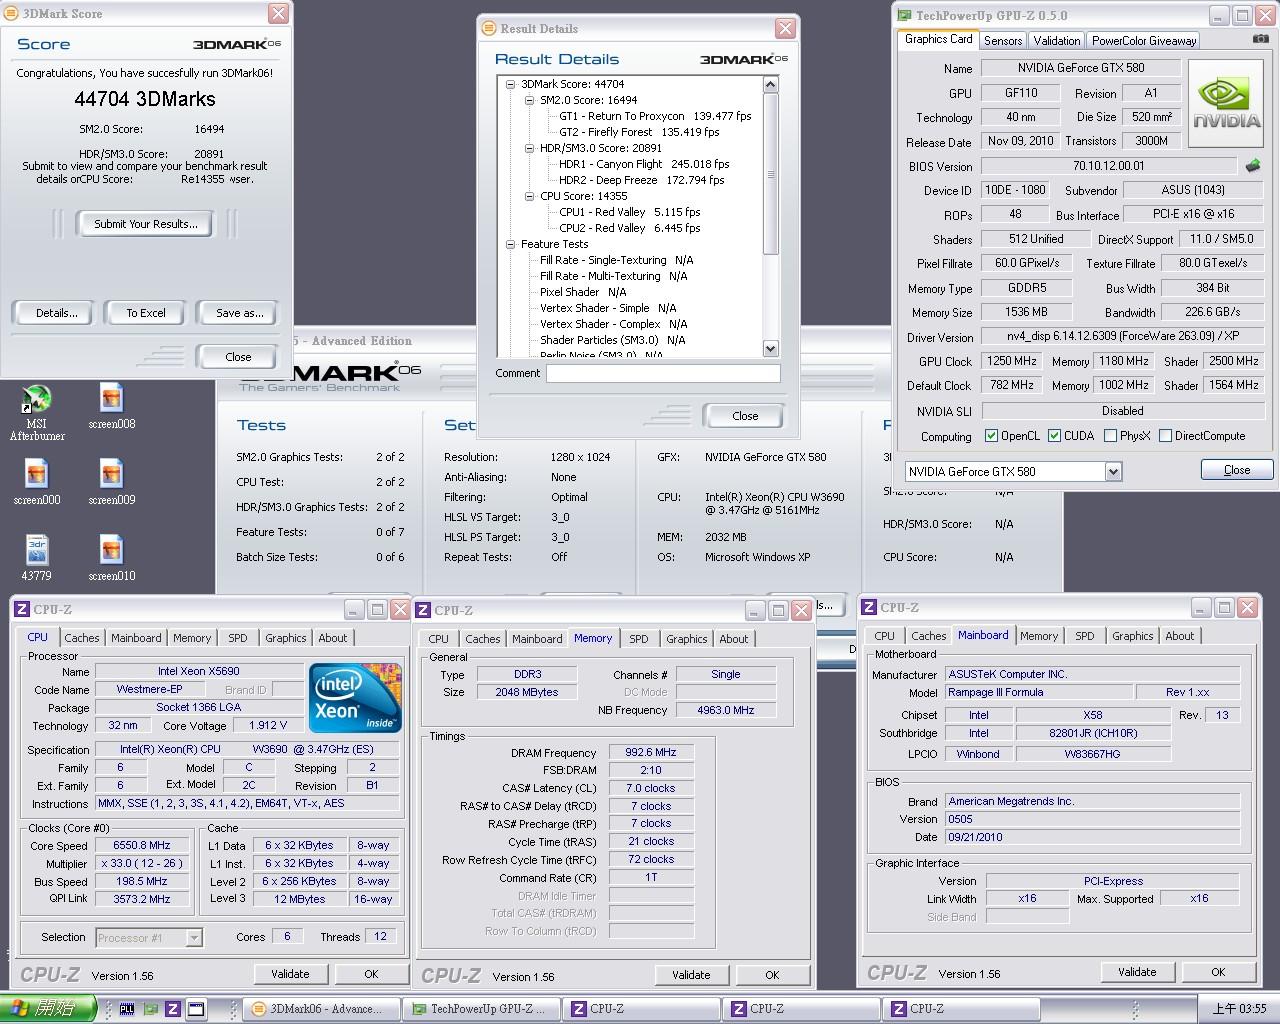1280x1024 pixels.
Task: Click the Rampage III Formula model field
Action: tap(1039, 692)
